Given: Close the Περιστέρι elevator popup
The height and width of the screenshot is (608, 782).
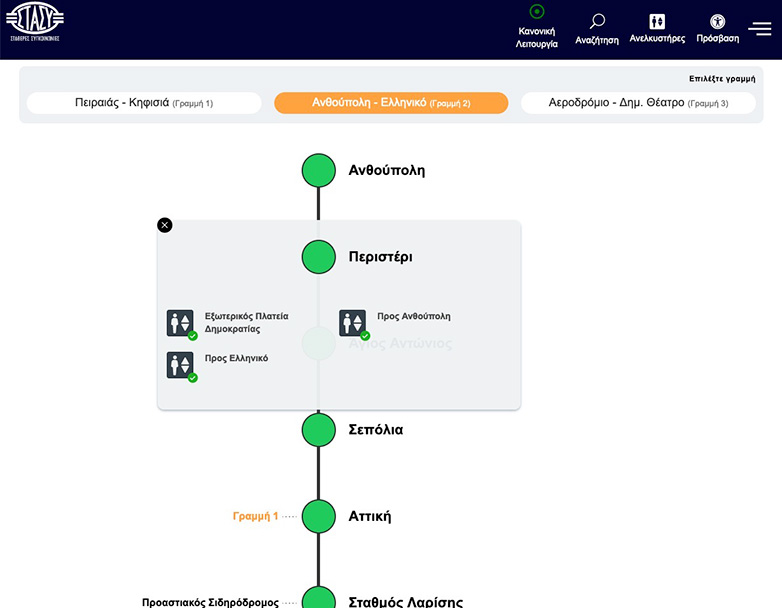Looking at the screenshot, I should [x=165, y=225].
